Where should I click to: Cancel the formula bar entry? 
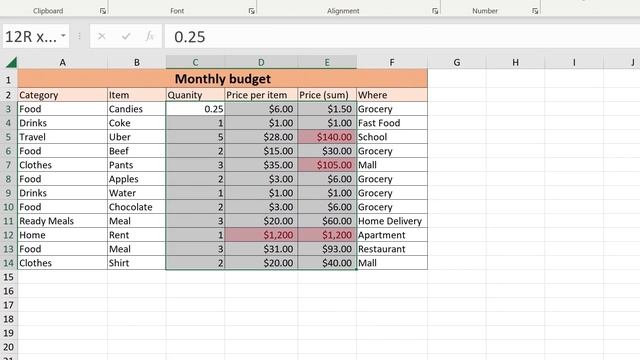pyautogui.click(x=102, y=36)
